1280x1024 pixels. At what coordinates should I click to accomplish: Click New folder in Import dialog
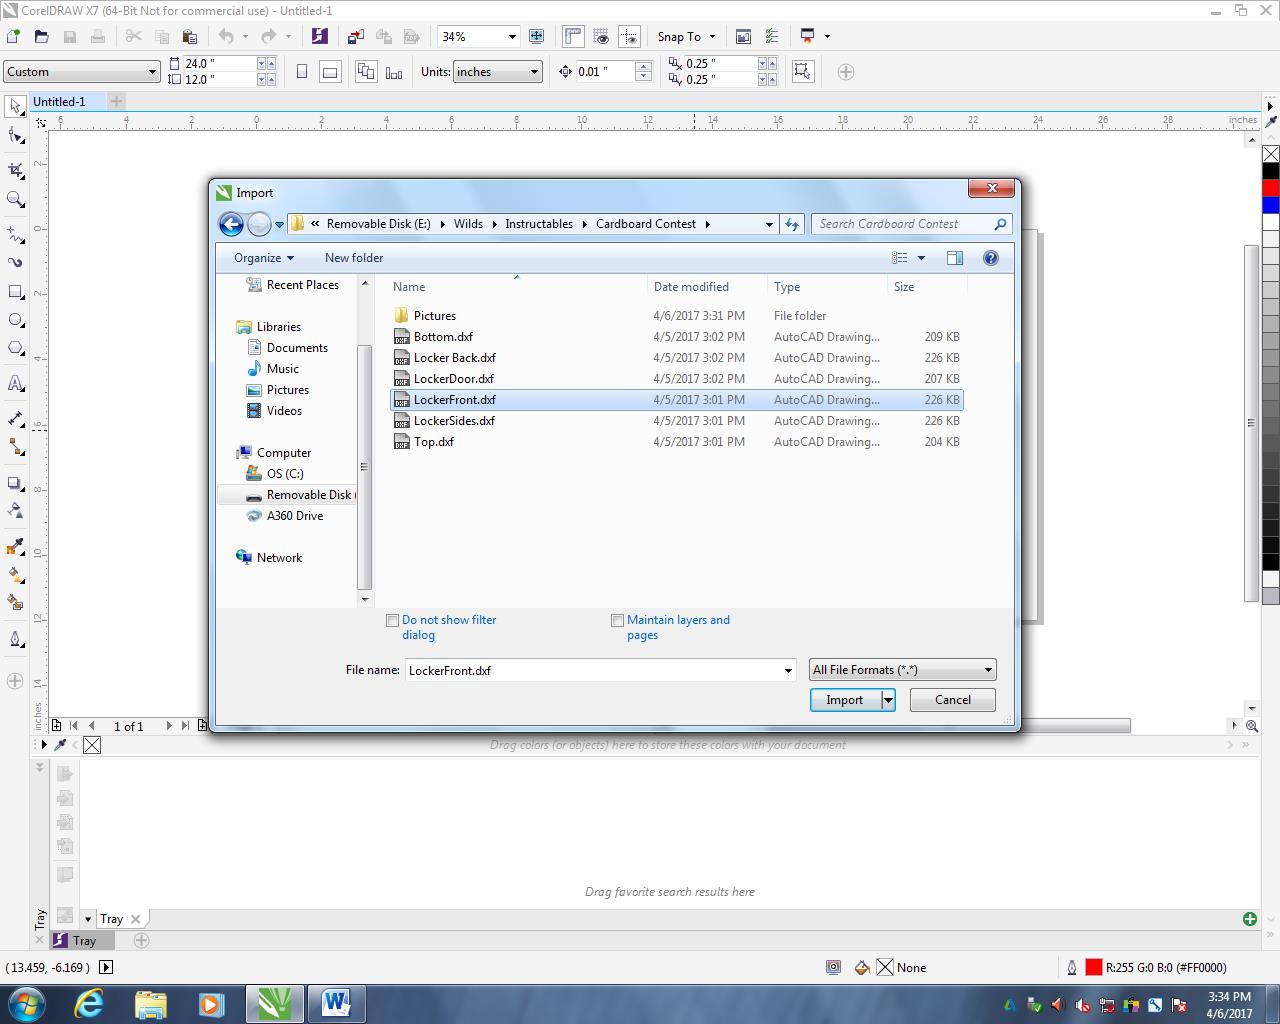click(x=354, y=258)
